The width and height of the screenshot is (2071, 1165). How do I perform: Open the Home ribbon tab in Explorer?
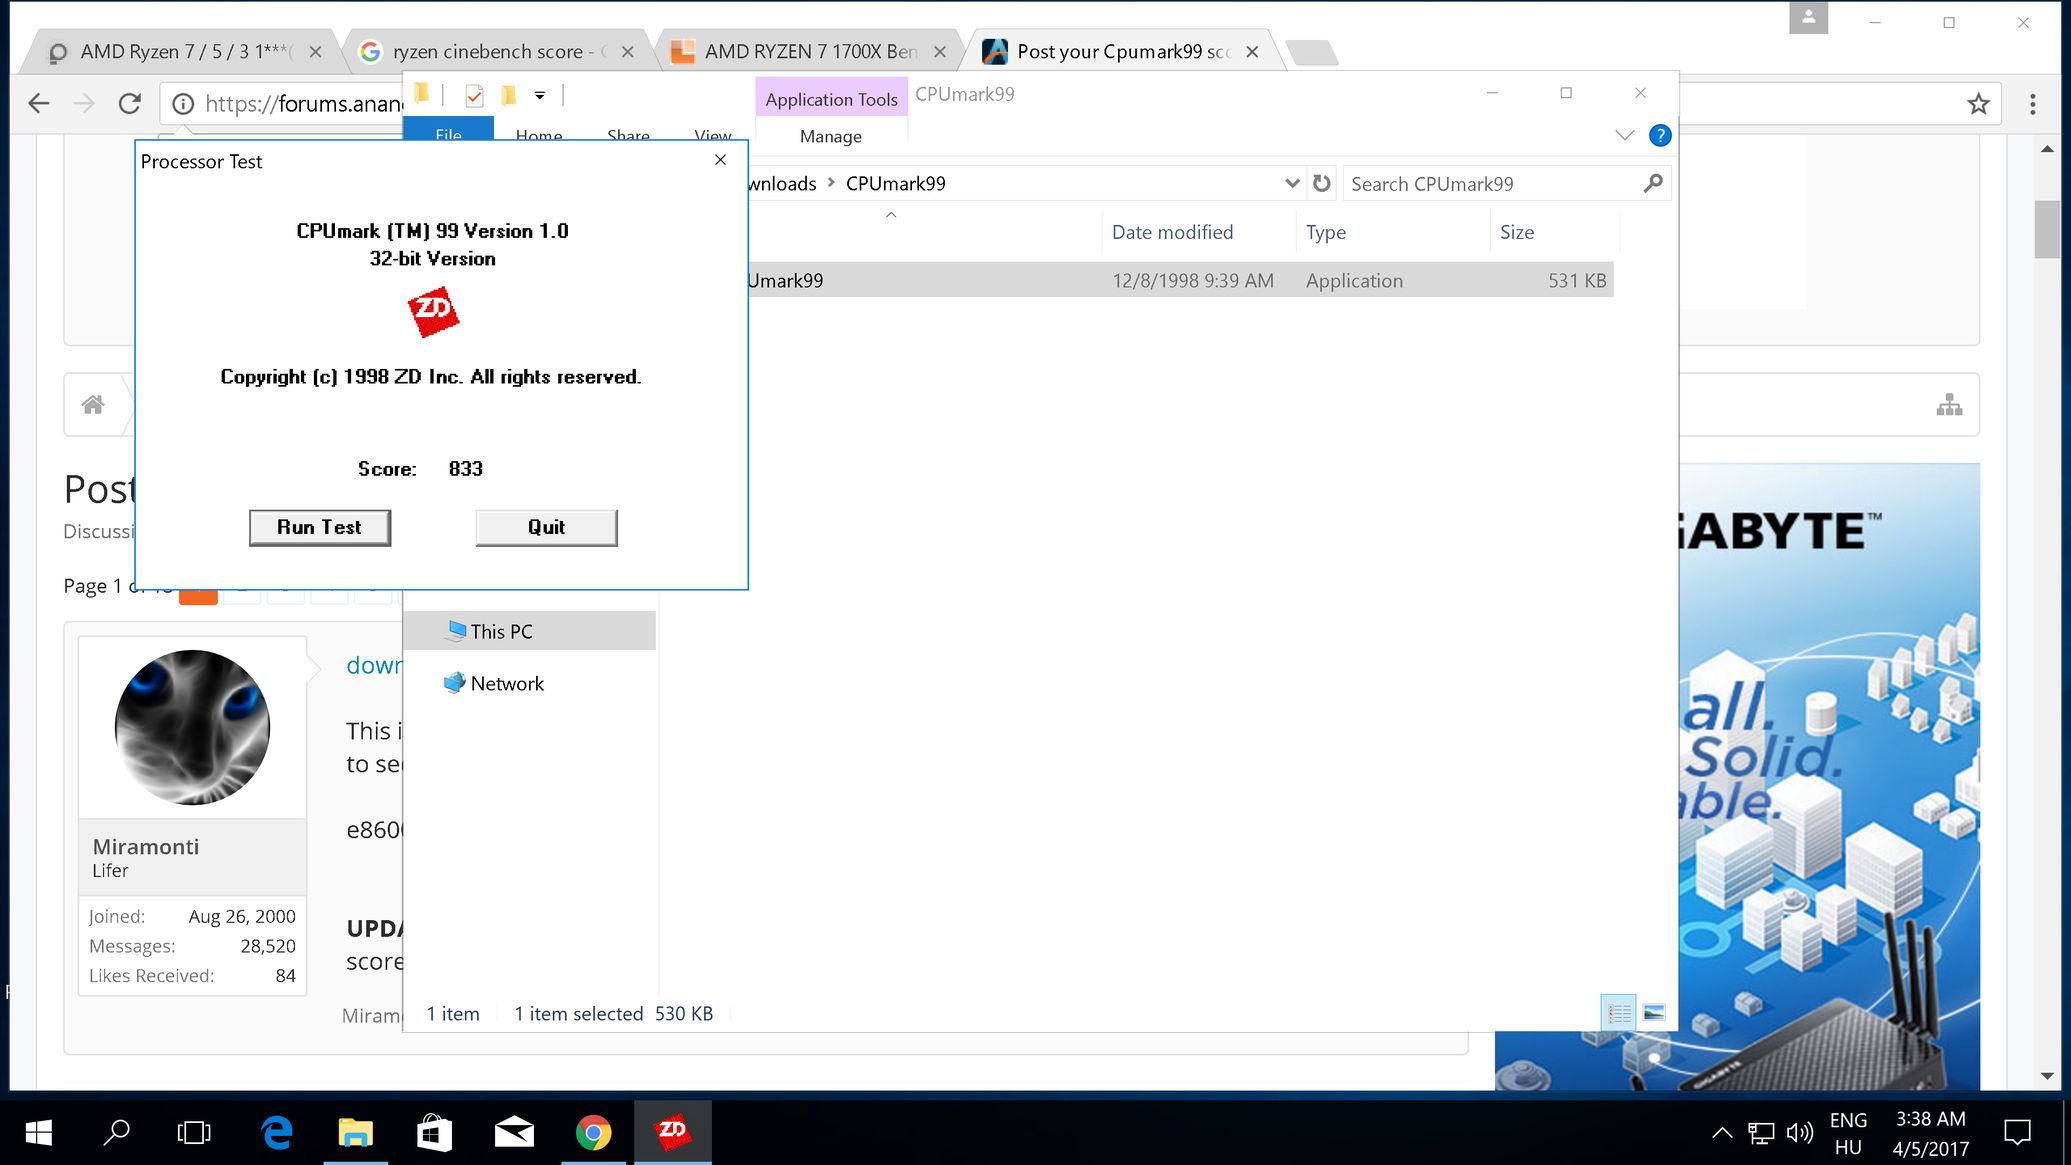coord(538,134)
